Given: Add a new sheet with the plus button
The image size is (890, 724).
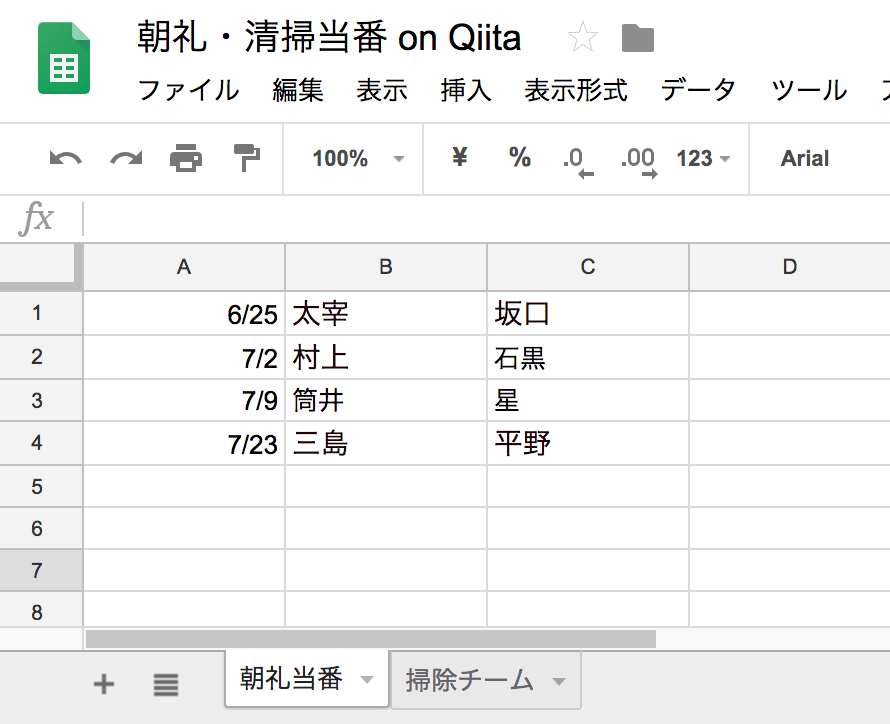Looking at the screenshot, I should (x=103, y=685).
